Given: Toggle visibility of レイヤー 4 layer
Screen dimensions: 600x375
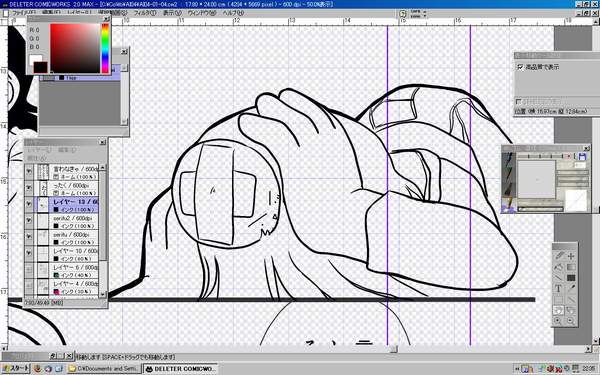Looking at the screenshot, I should 29,287.
